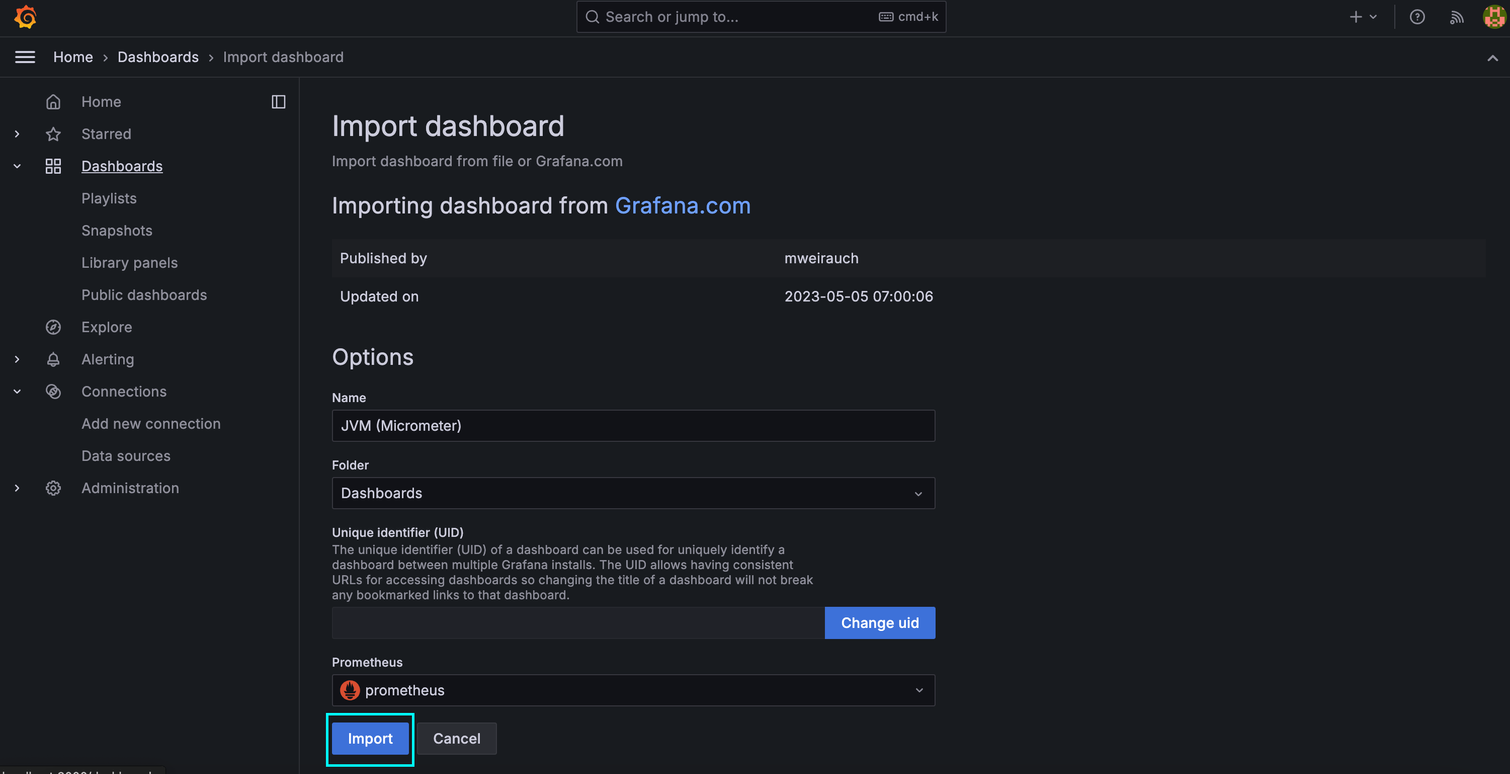Click the Grafana logo icon
This screenshot has width=1510, height=774.
click(x=26, y=17)
